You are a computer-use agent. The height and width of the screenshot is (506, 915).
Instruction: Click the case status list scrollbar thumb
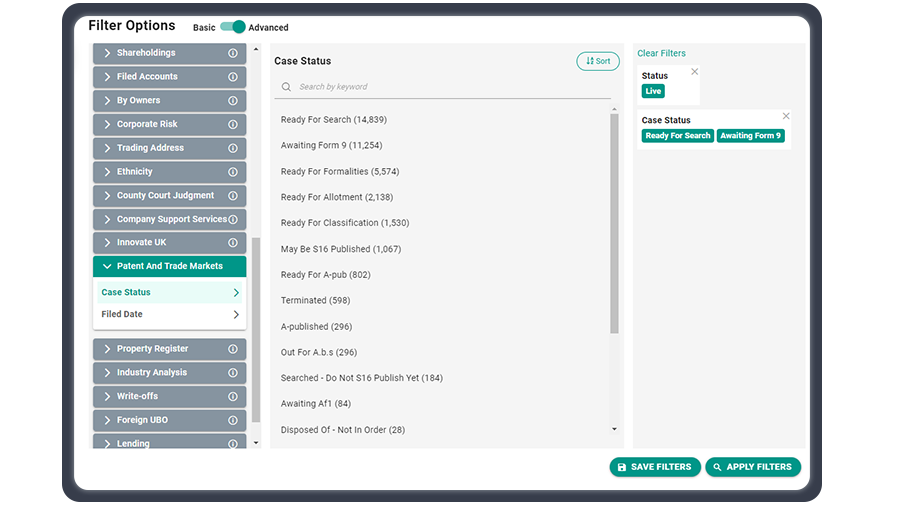pos(614,224)
